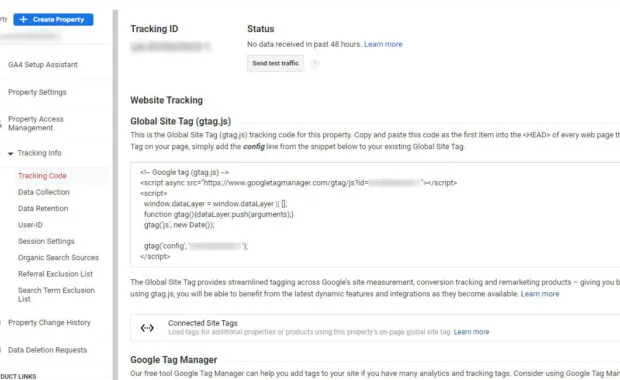The height and width of the screenshot is (380, 620).
Task: Click inside the gtag.js code snippet box
Action: pyautogui.click(x=375, y=214)
